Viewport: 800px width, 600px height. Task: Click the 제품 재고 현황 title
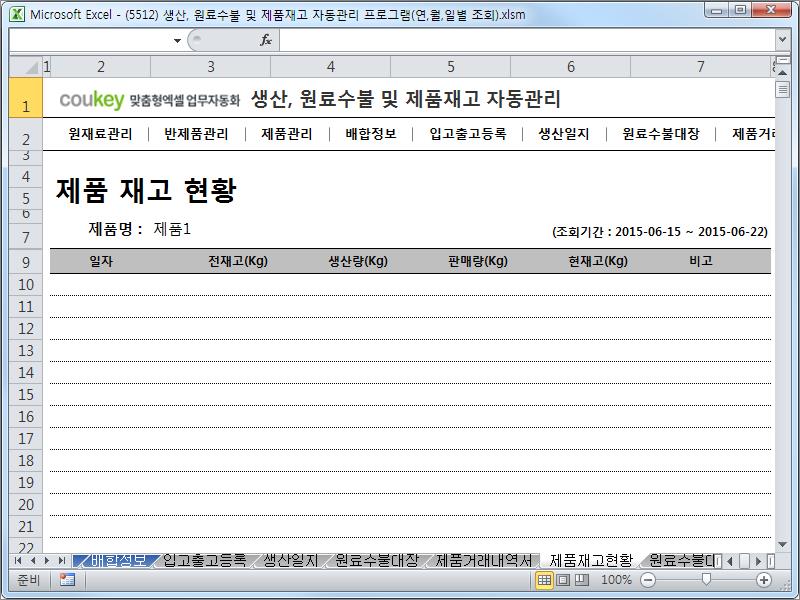146,190
